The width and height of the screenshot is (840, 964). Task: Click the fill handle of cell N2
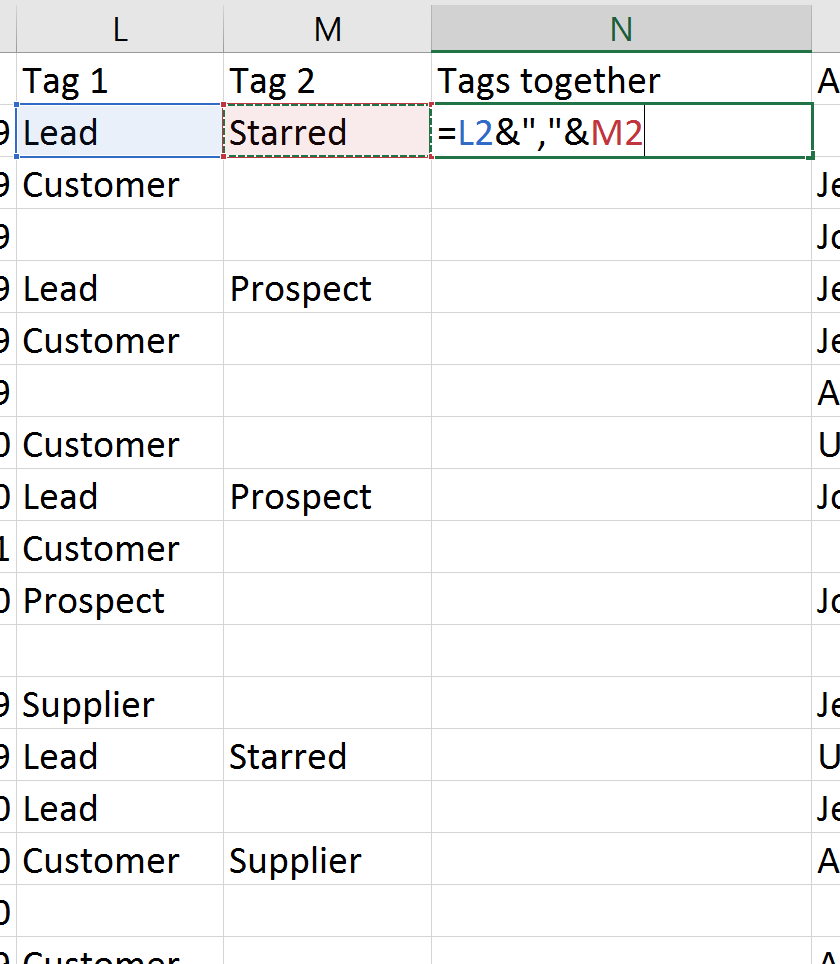812,157
